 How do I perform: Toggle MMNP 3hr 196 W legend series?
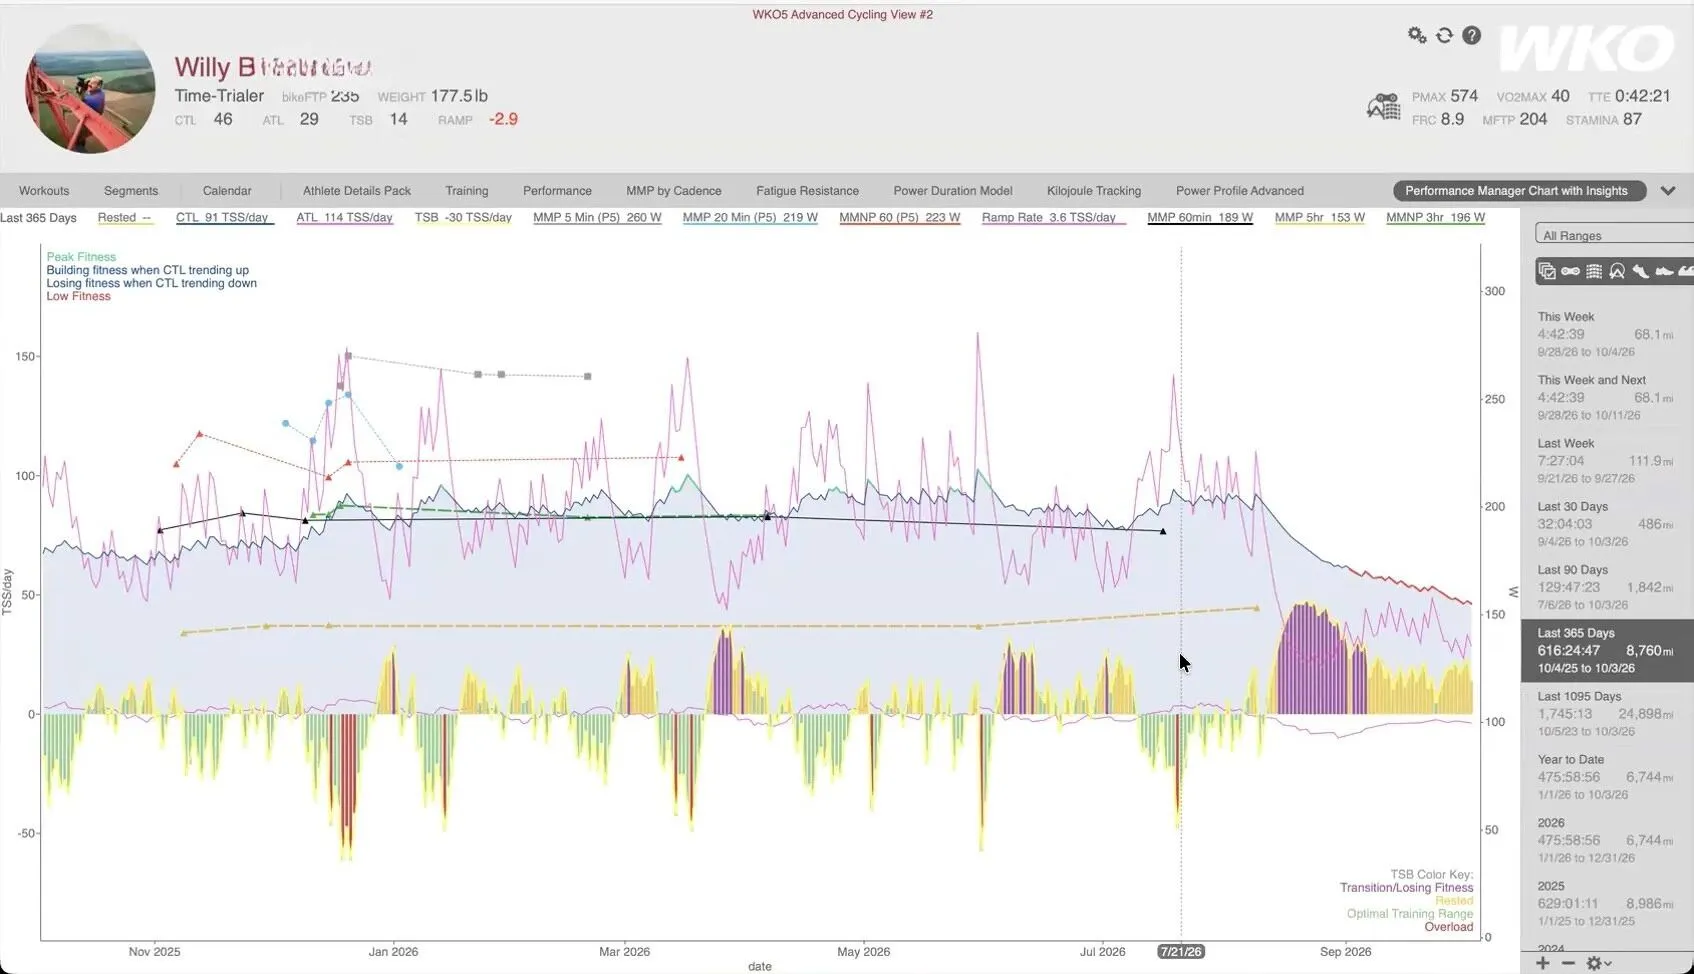click(1436, 218)
